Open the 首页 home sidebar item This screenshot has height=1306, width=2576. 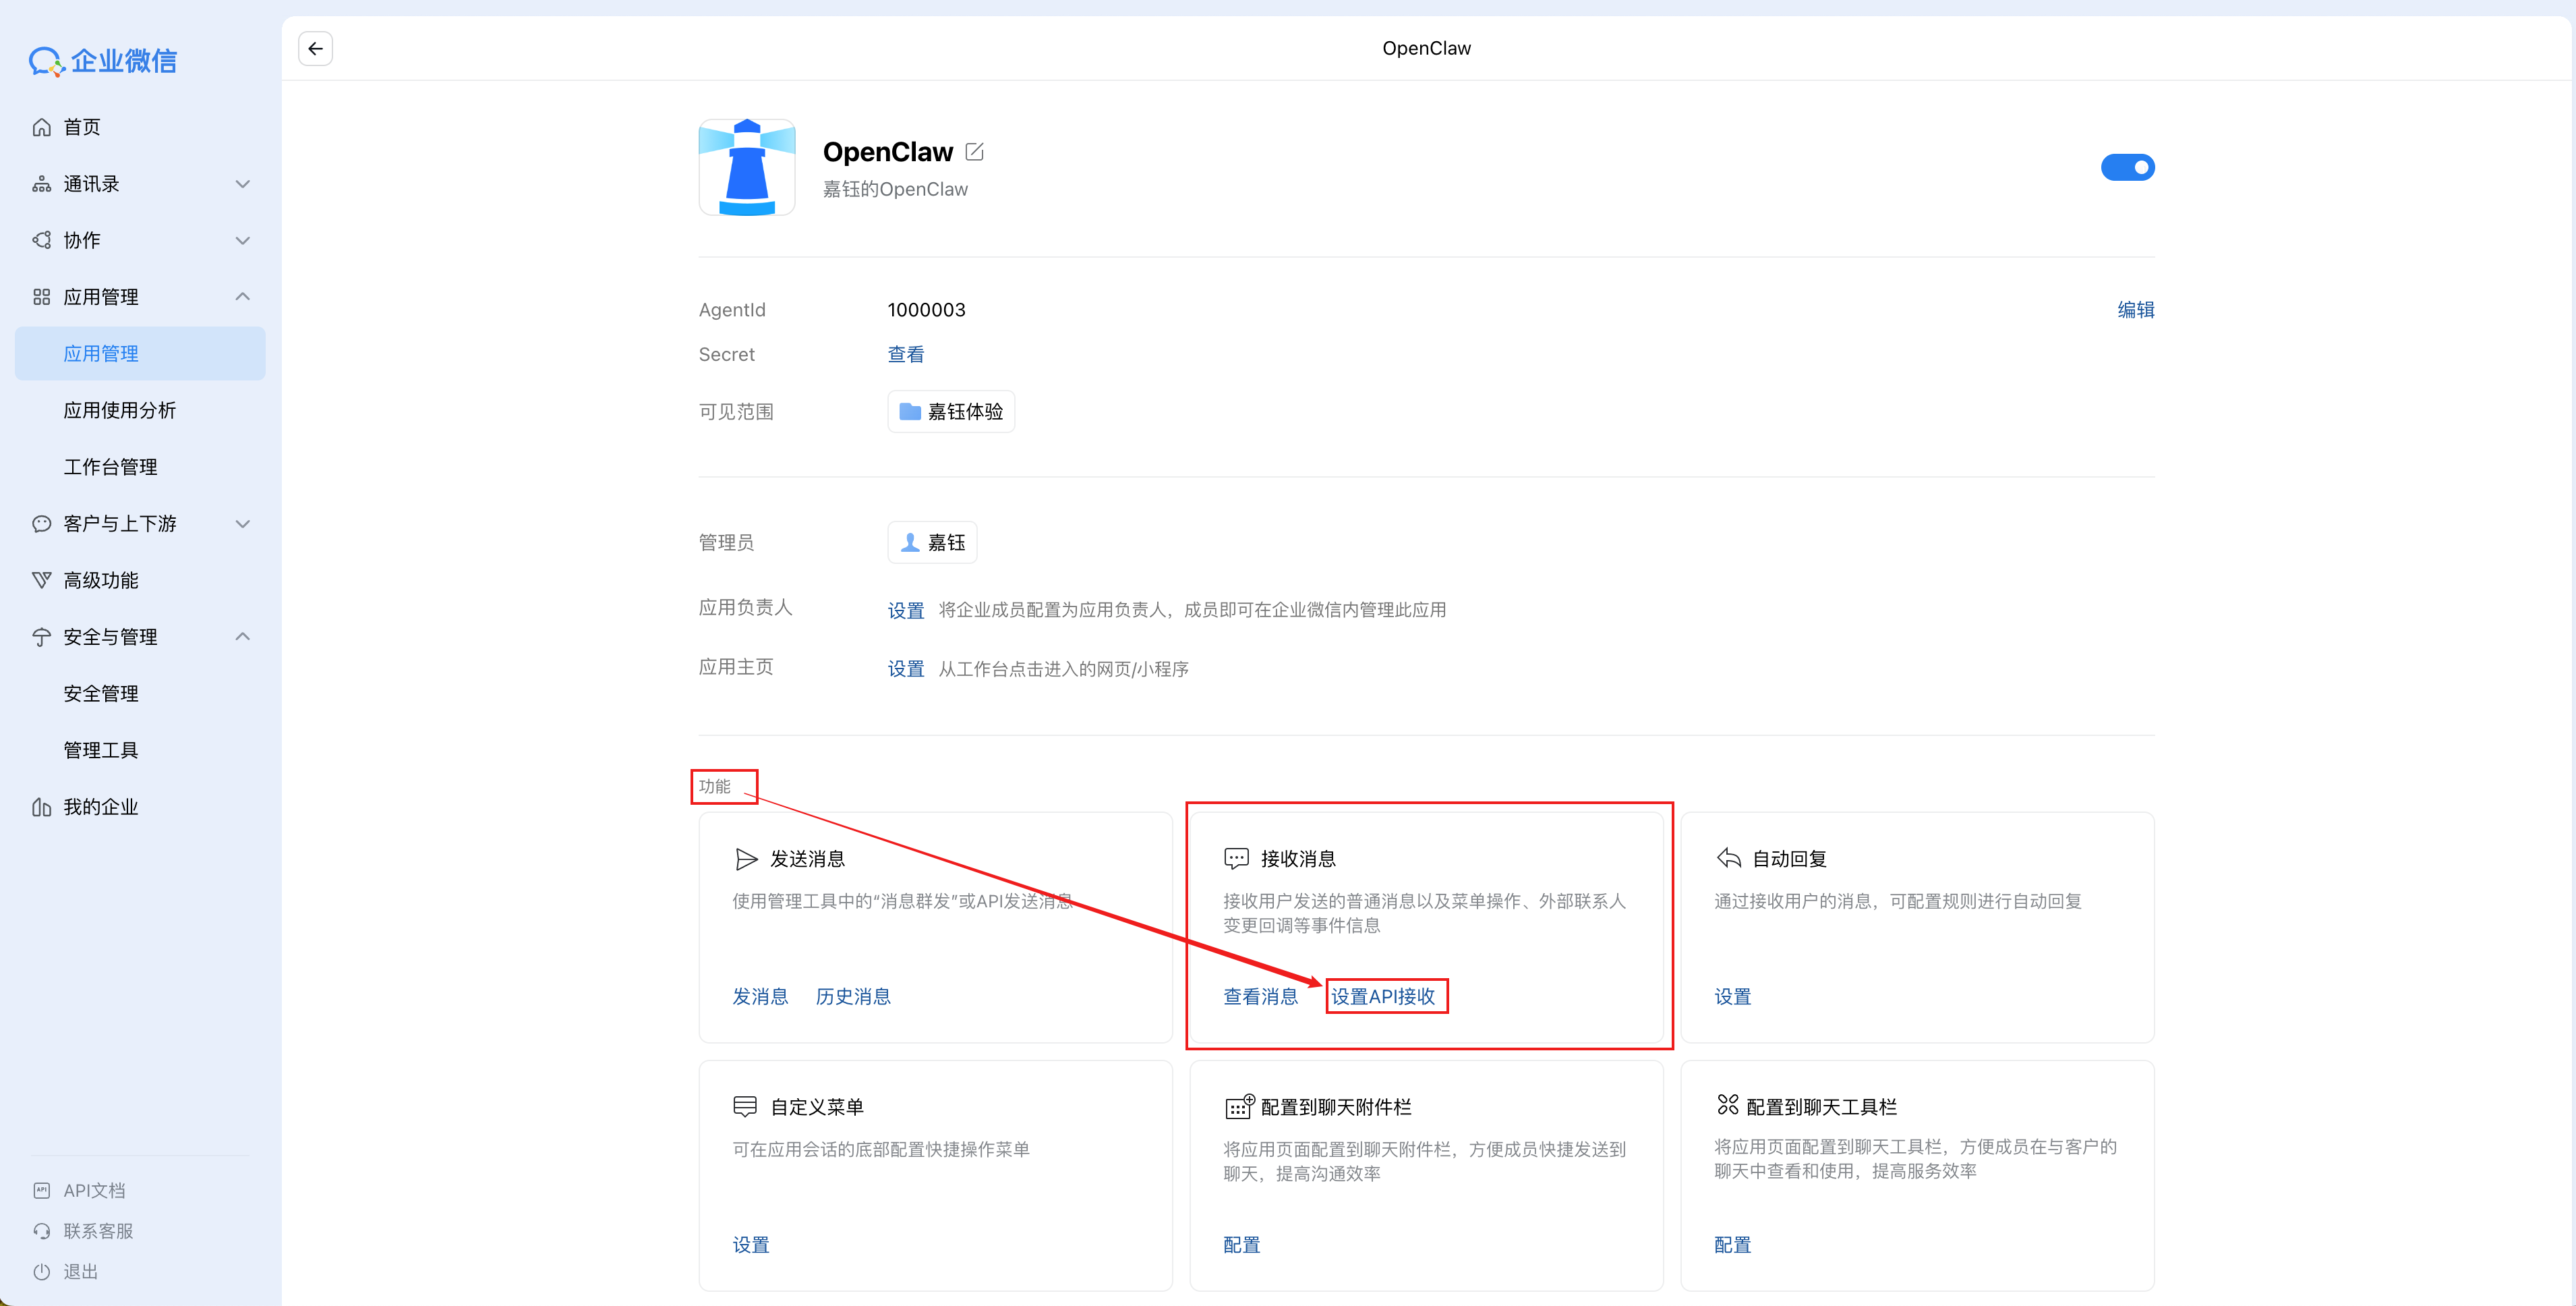click(x=82, y=127)
